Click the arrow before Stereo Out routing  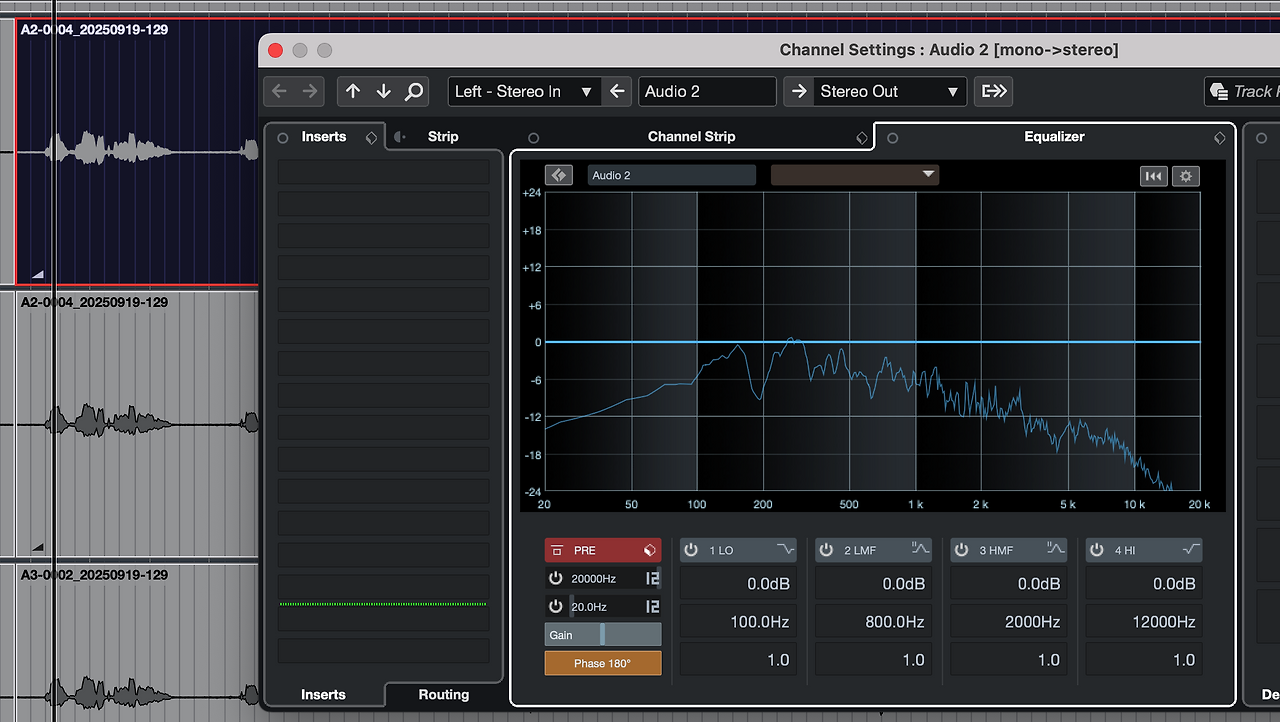pyautogui.click(x=798, y=91)
